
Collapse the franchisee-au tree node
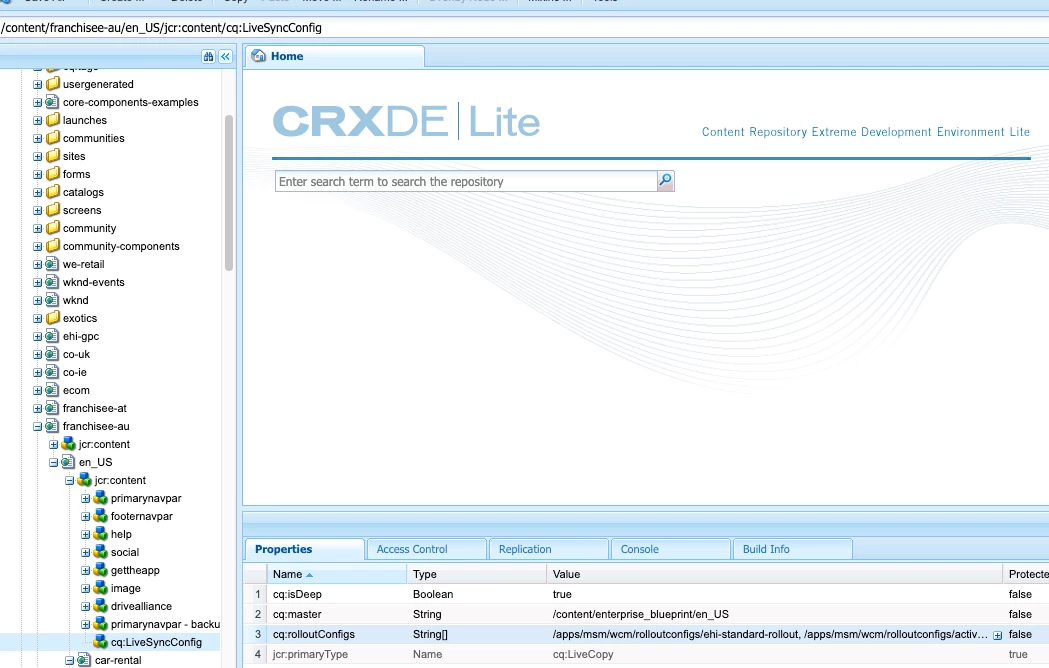[37, 426]
